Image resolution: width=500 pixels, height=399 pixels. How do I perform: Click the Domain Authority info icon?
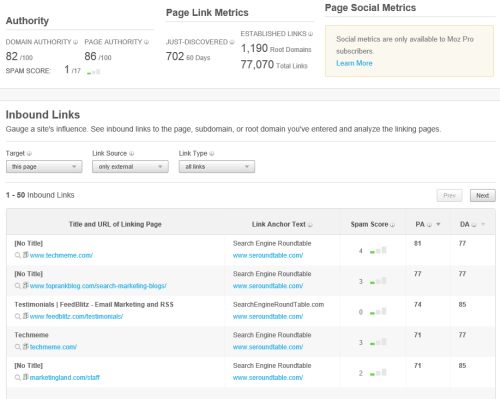coord(76,42)
